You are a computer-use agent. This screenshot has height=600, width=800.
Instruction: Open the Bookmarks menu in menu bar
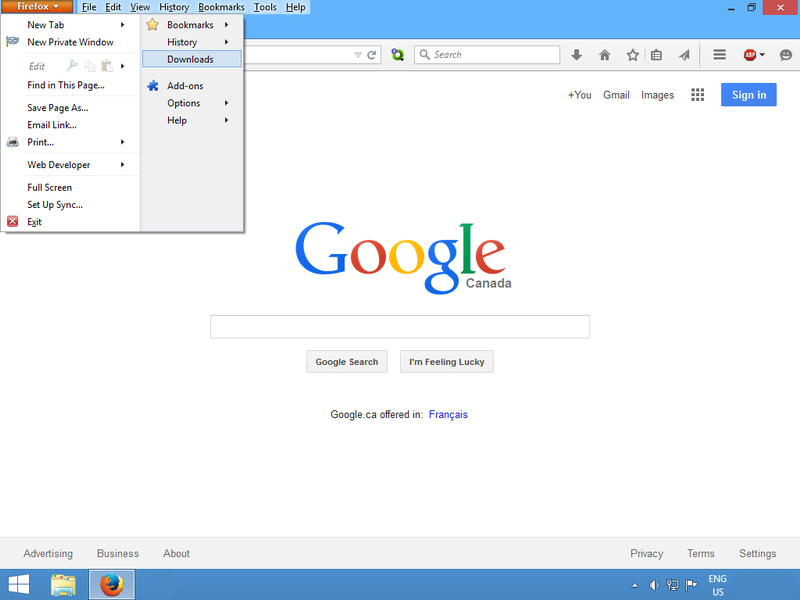pos(221,7)
